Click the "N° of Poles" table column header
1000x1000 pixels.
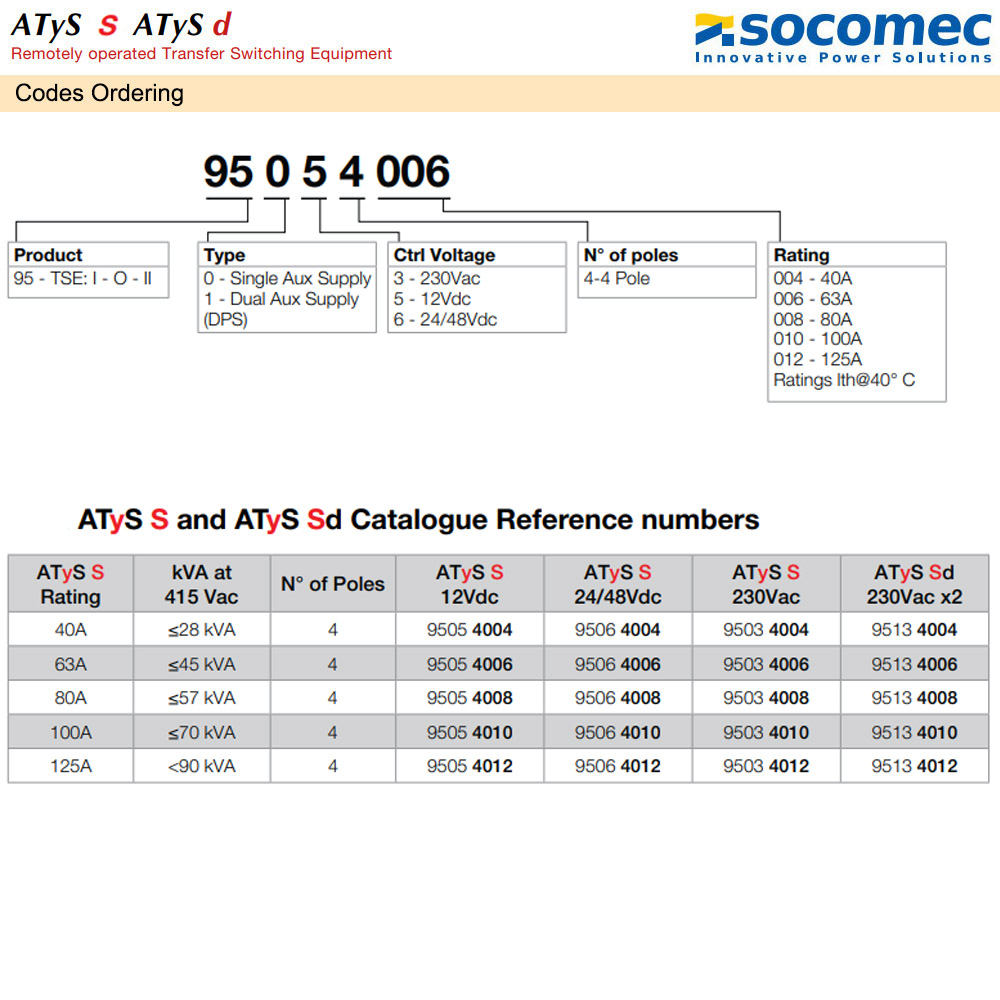coord(333,584)
